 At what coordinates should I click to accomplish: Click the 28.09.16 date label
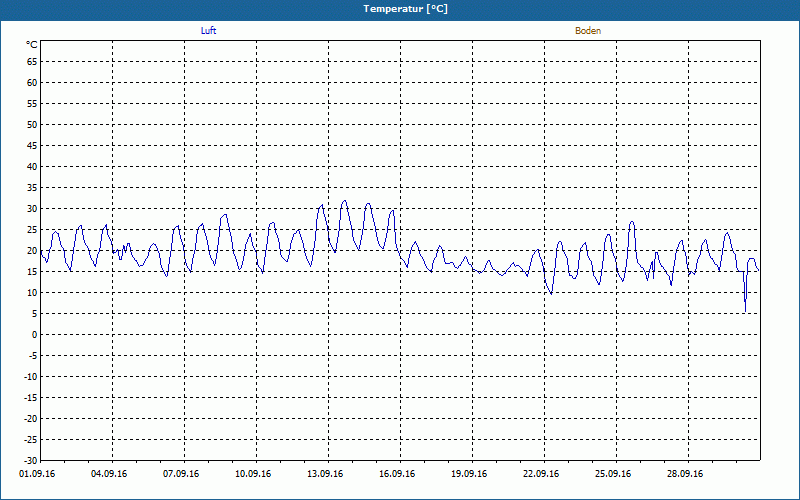(x=685, y=474)
